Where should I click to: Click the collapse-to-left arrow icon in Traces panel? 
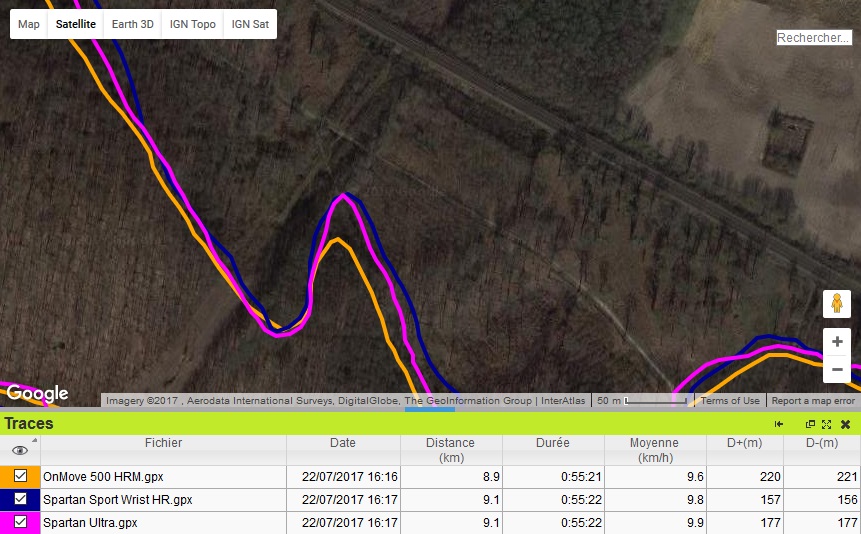point(779,424)
